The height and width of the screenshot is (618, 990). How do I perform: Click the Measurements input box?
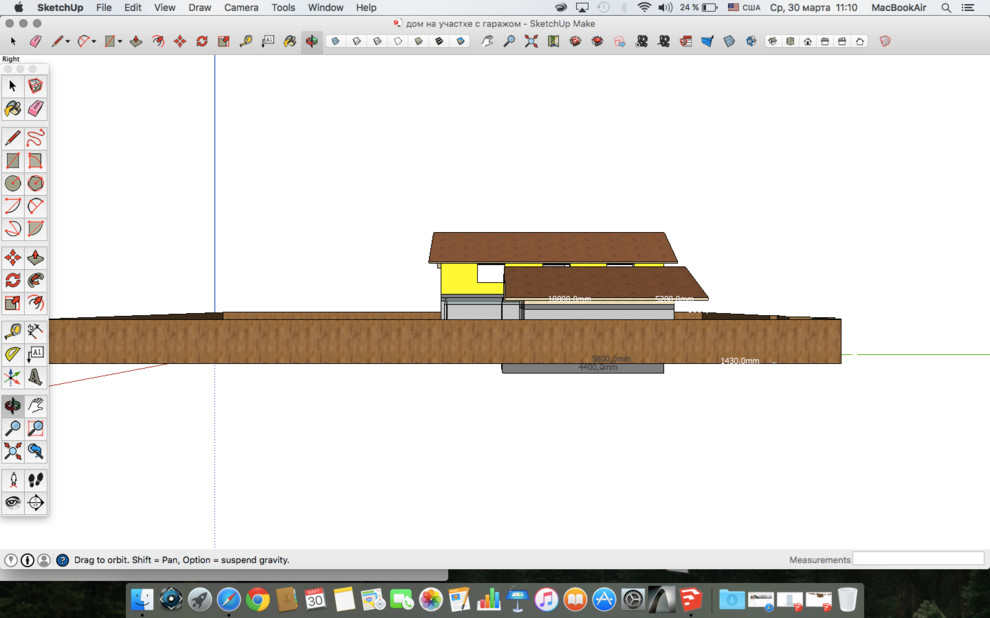(x=918, y=559)
